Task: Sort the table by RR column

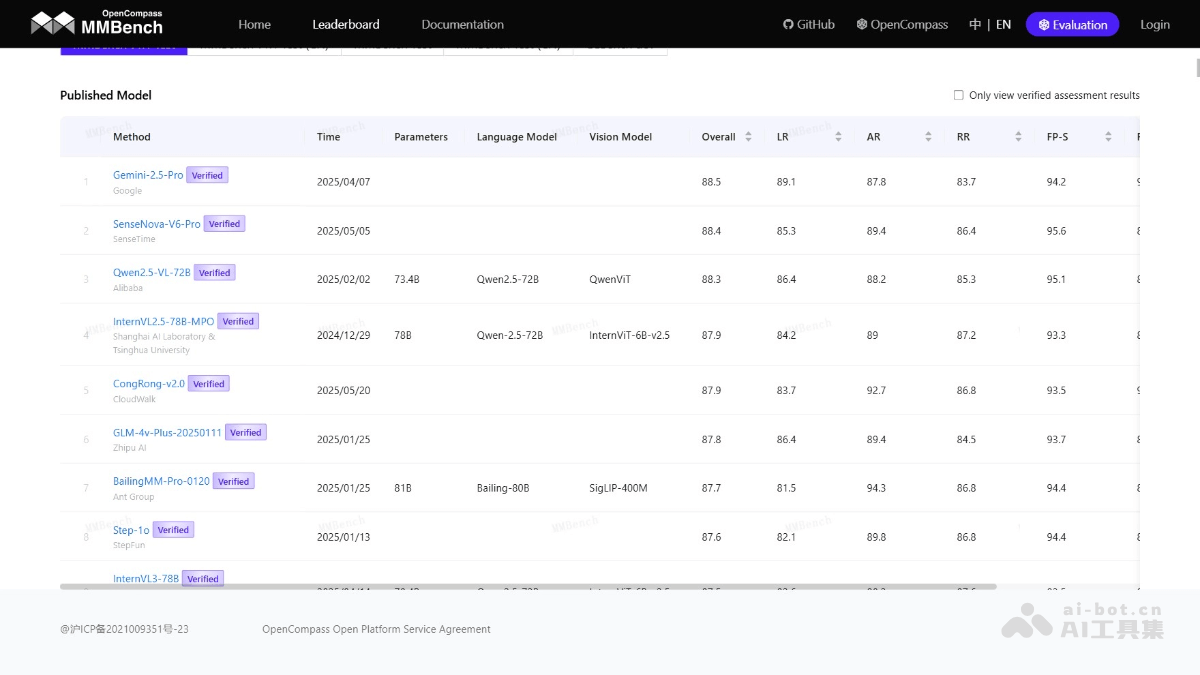Action: click(x=1018, y=137)
